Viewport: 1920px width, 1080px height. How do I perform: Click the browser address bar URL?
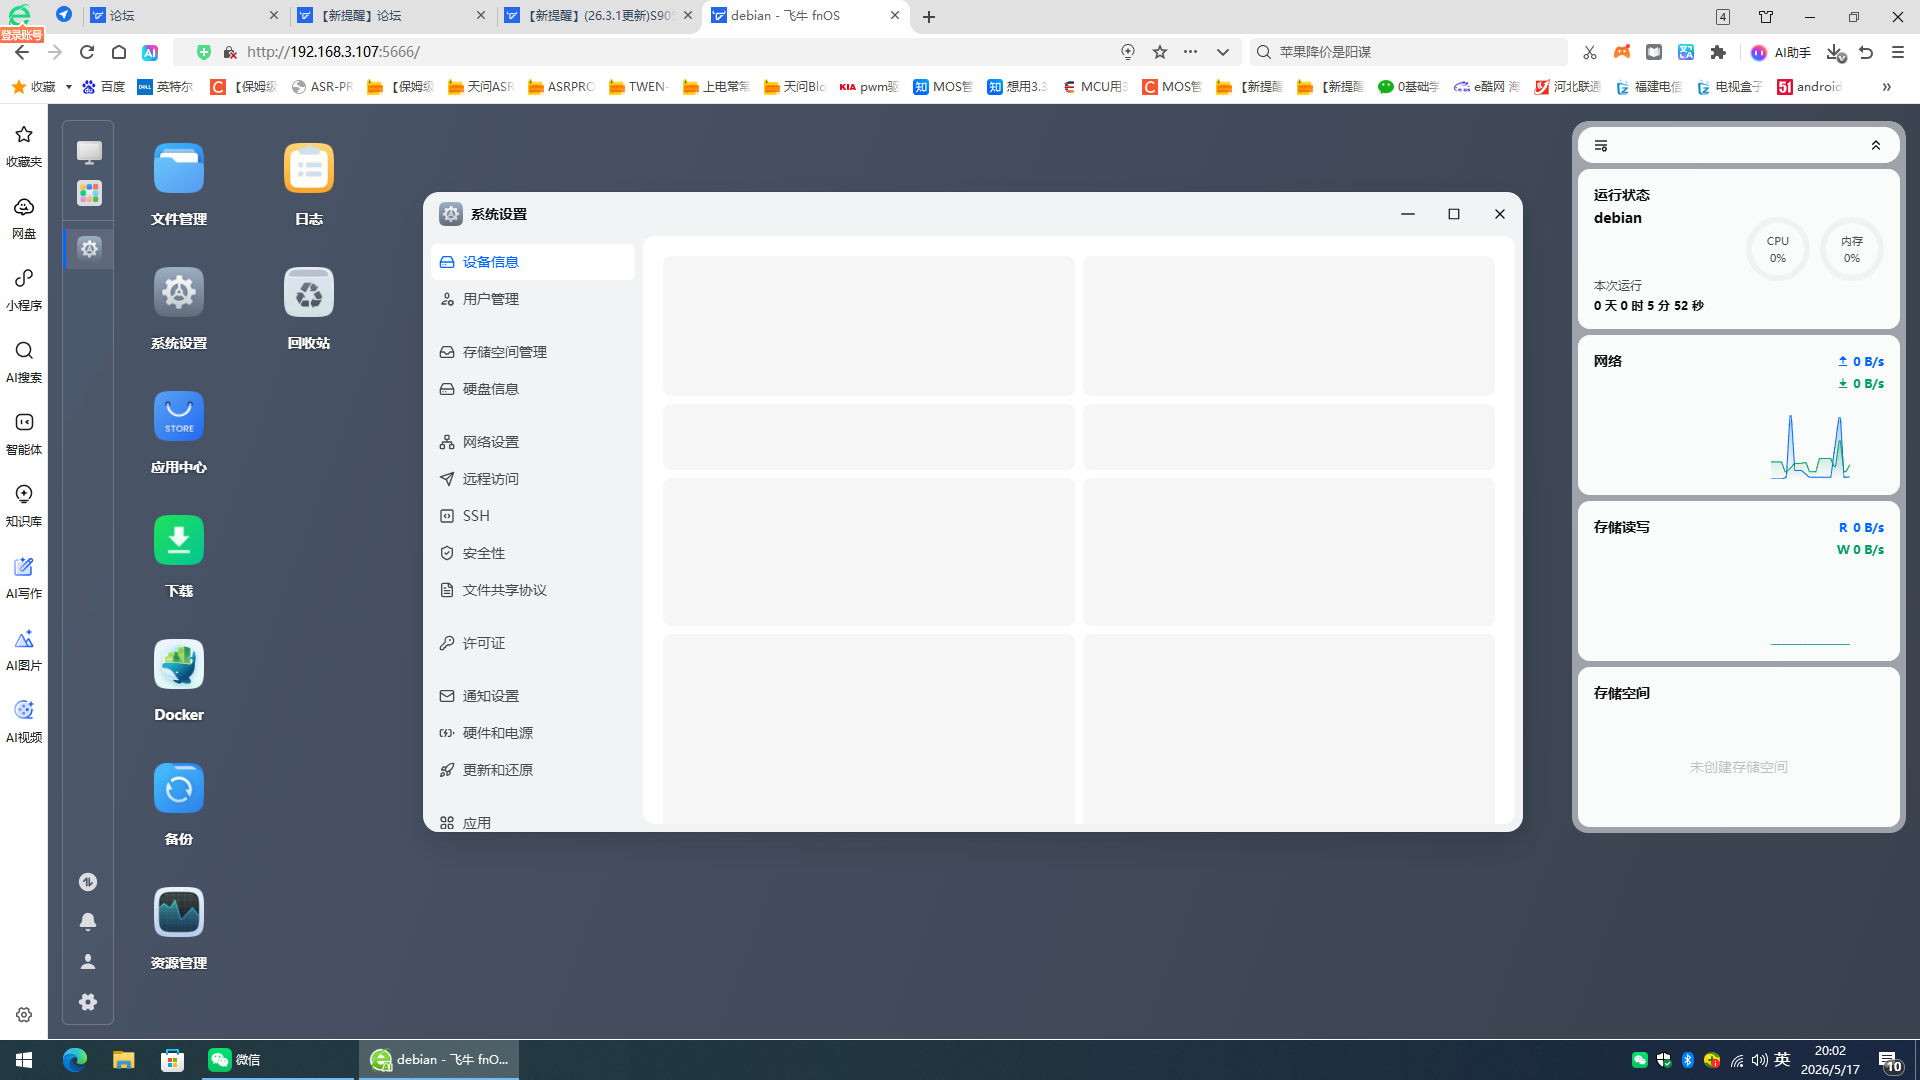(x=333, y=52)
